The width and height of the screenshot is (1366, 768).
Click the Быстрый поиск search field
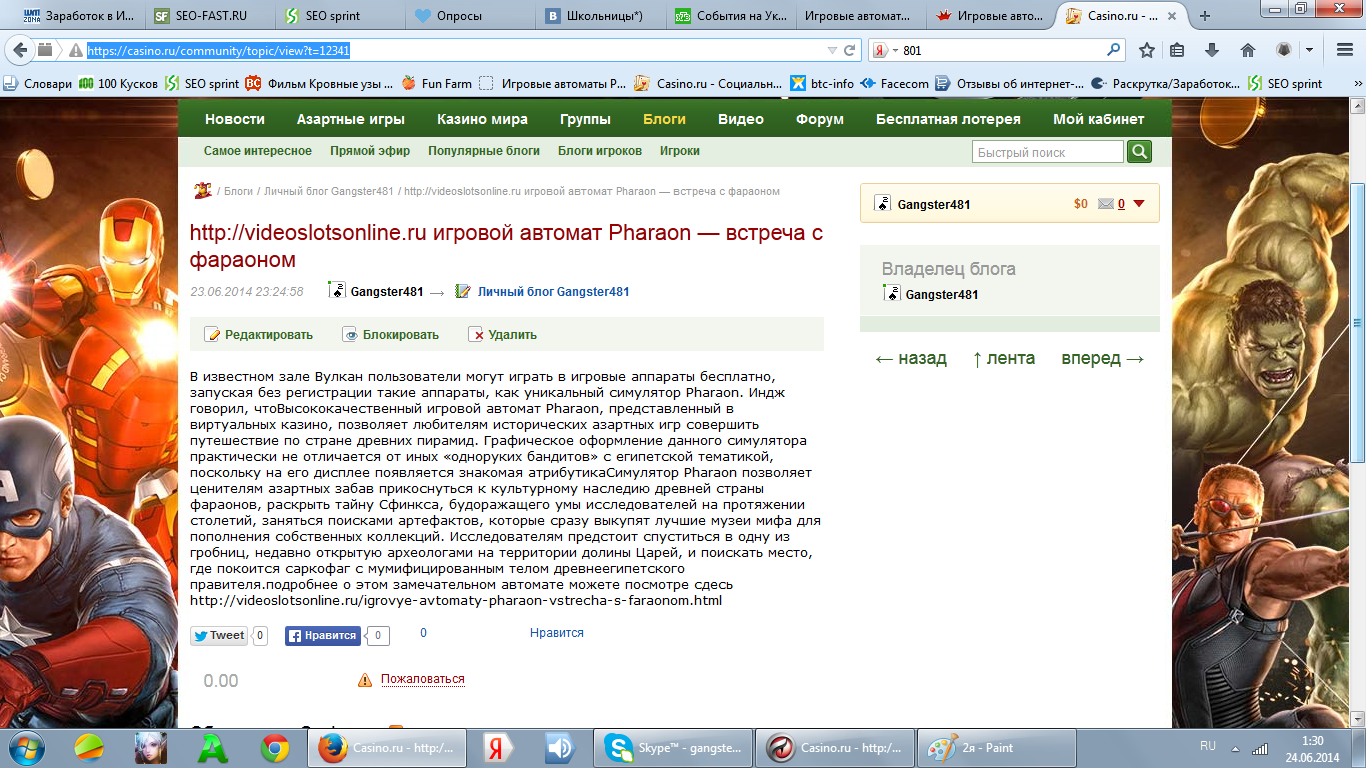click(1048, 152)
